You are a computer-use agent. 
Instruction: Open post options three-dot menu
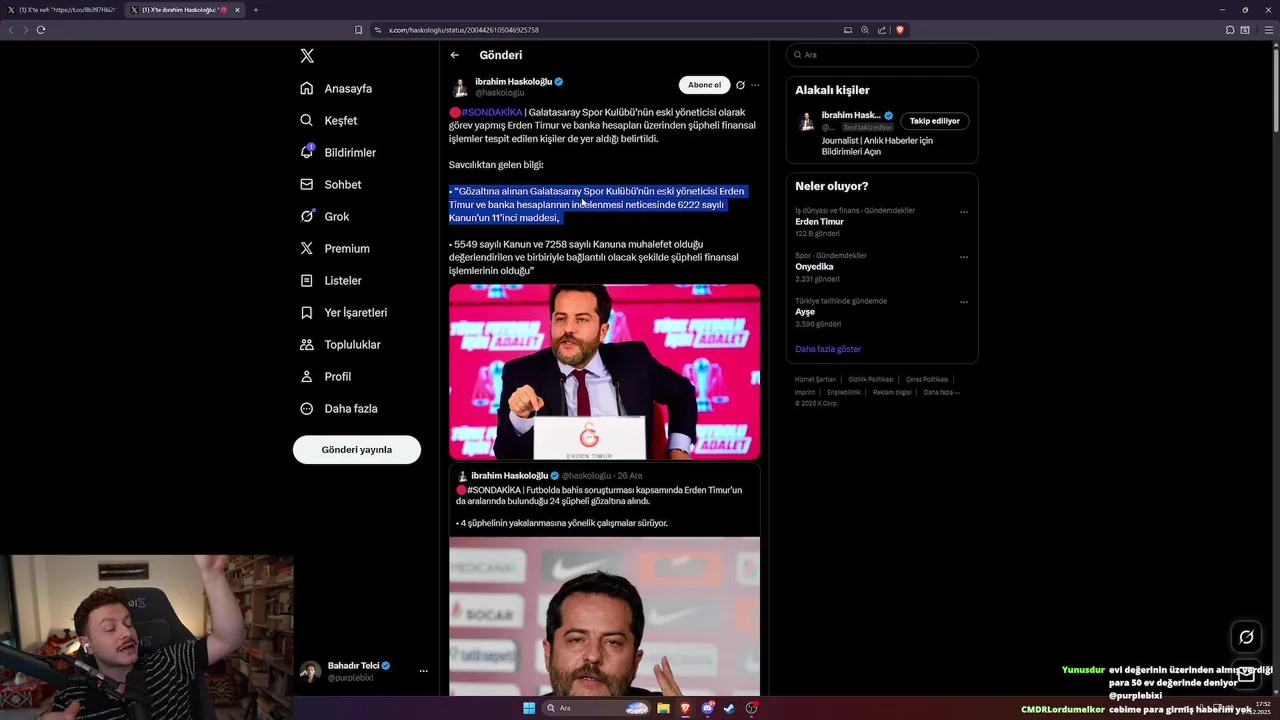(755, 85)
